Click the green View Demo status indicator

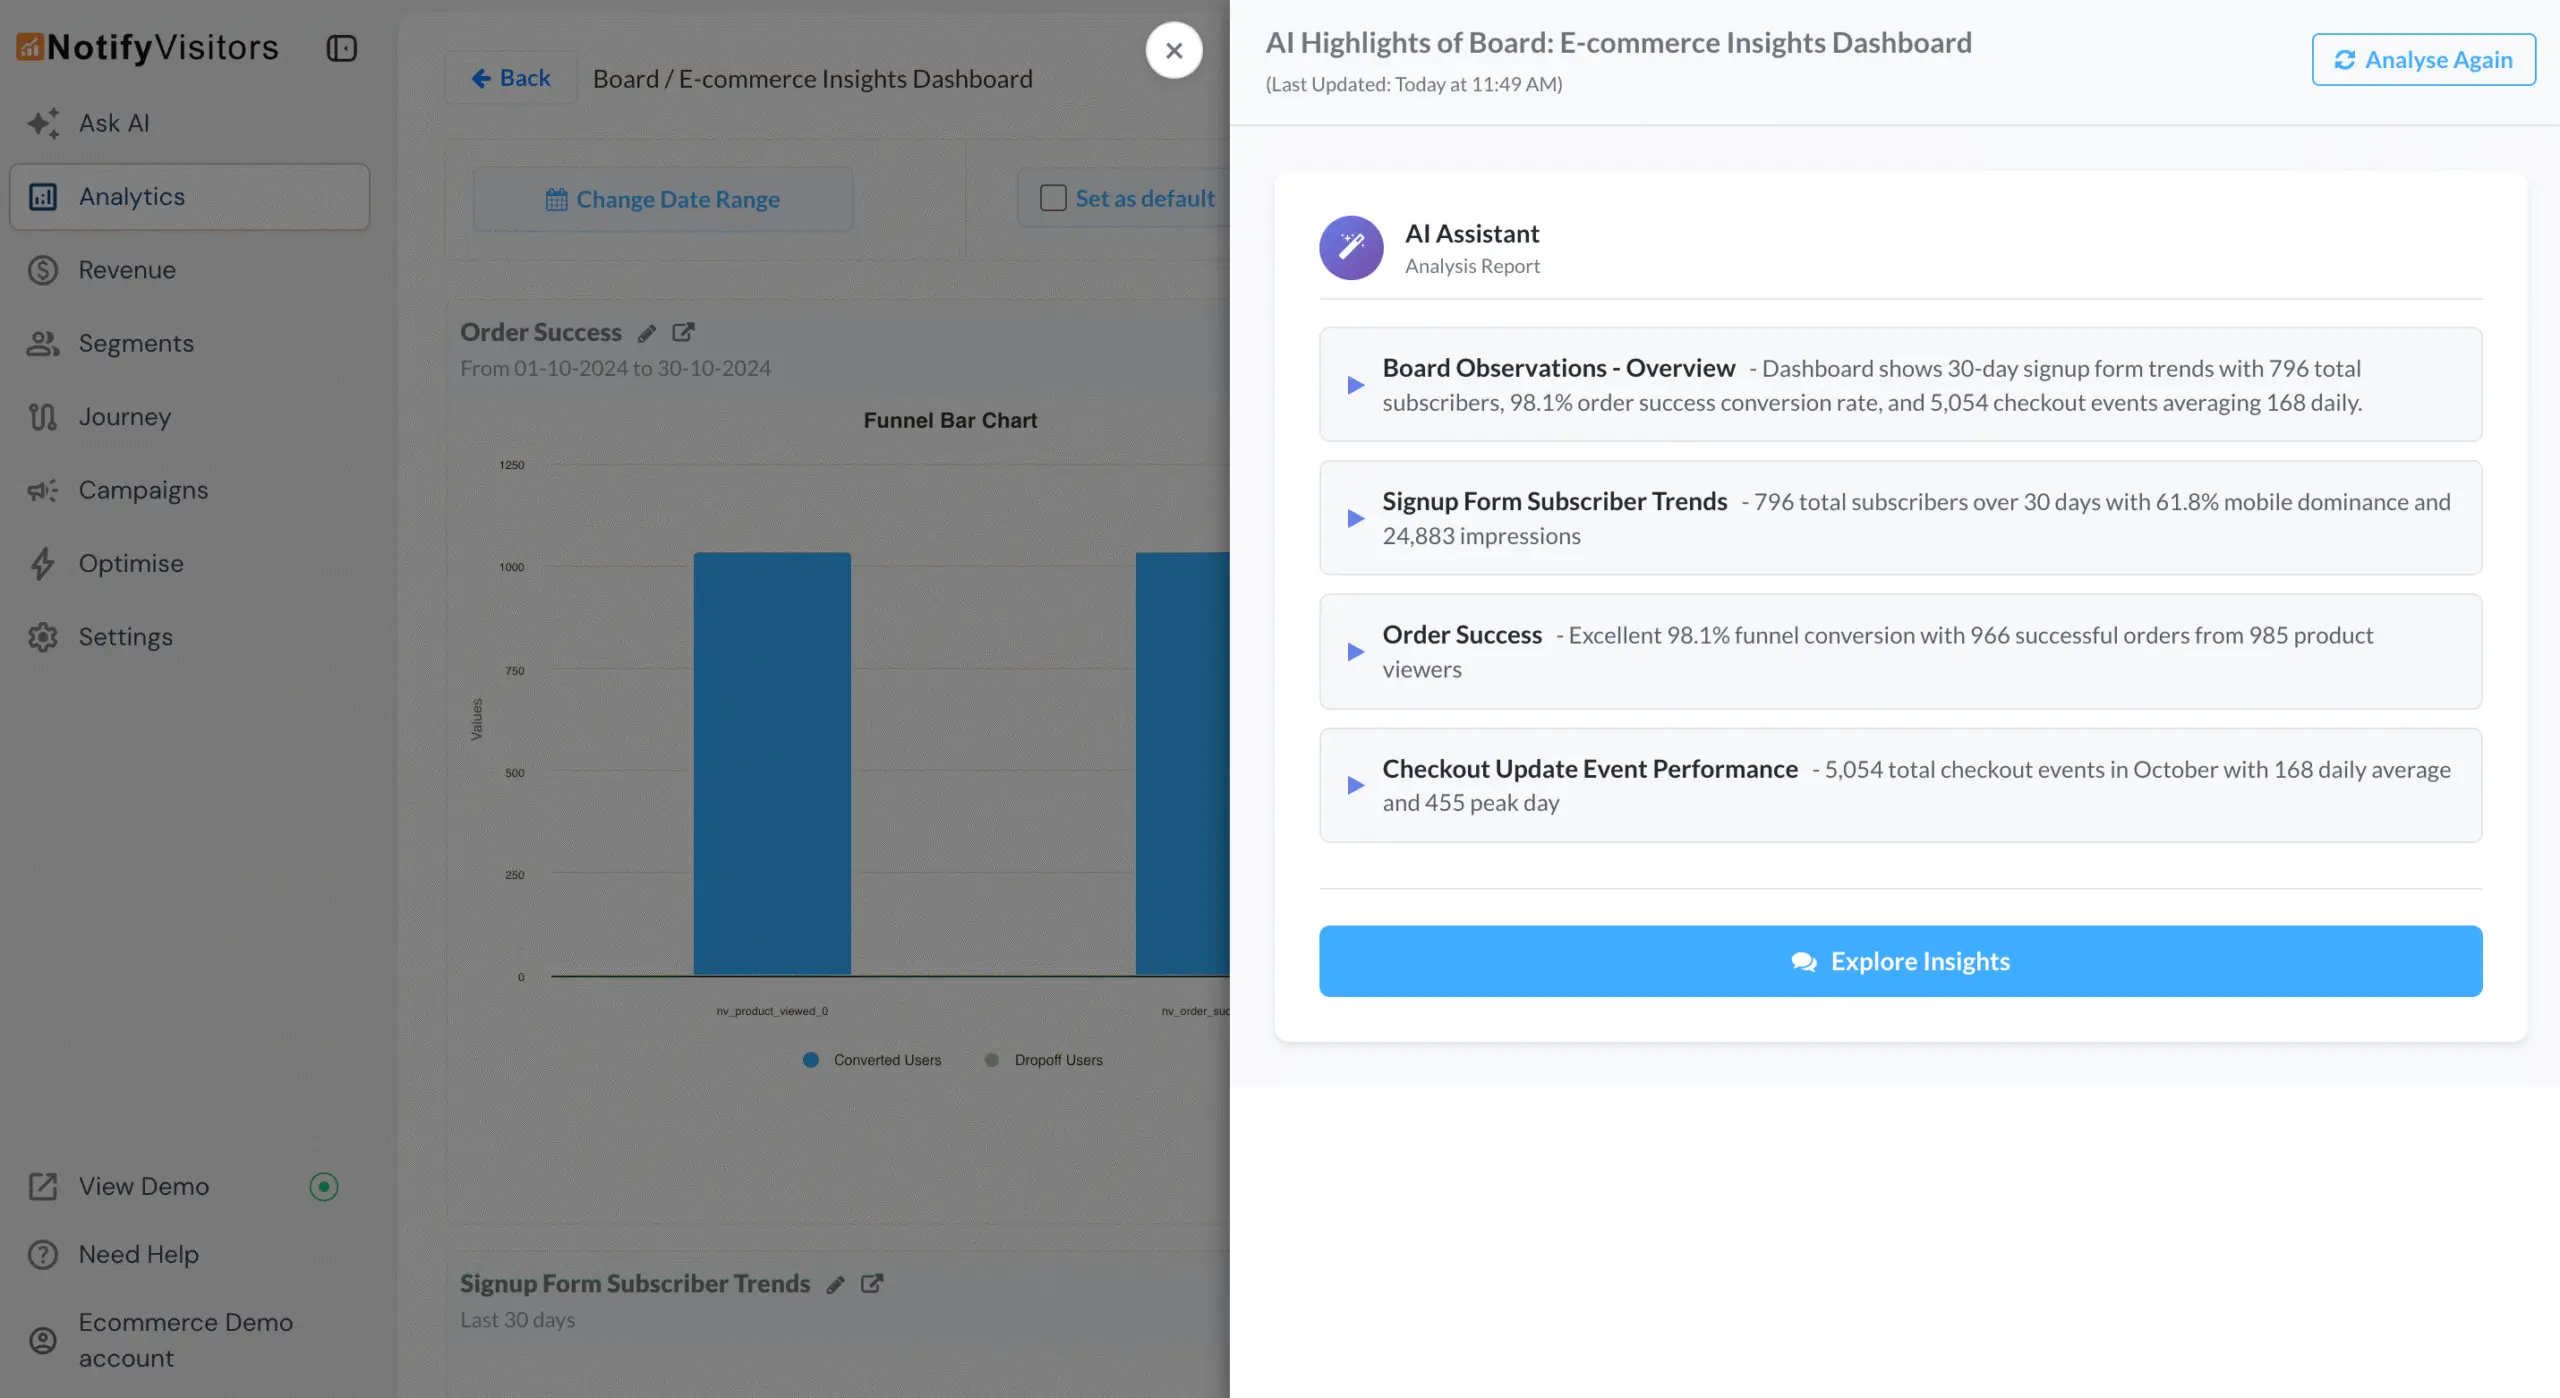[x=323, y=1187]
